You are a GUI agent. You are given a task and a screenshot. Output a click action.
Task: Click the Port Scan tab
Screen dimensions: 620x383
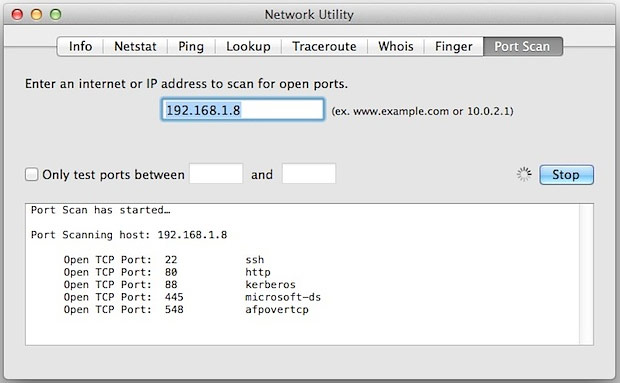[x=522, y=46]
